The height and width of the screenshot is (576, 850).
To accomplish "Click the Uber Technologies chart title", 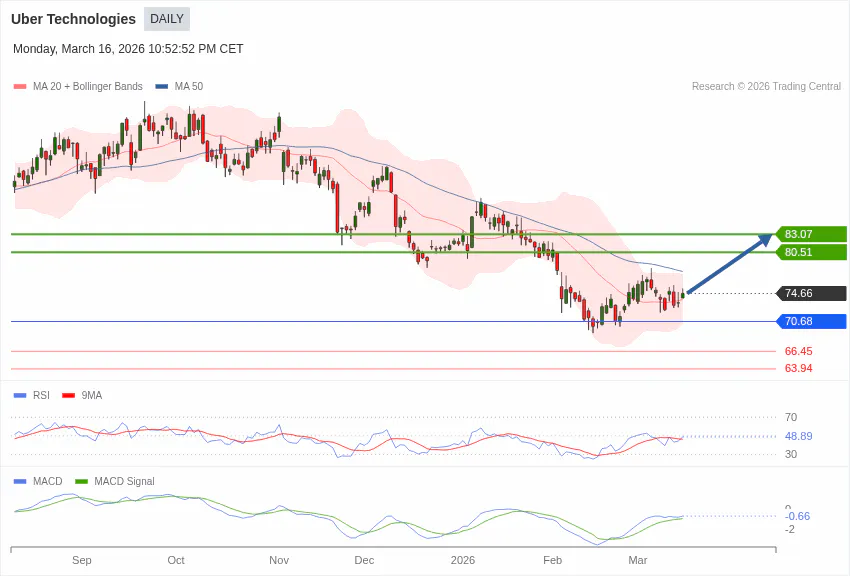I will [x=73, y=19].
